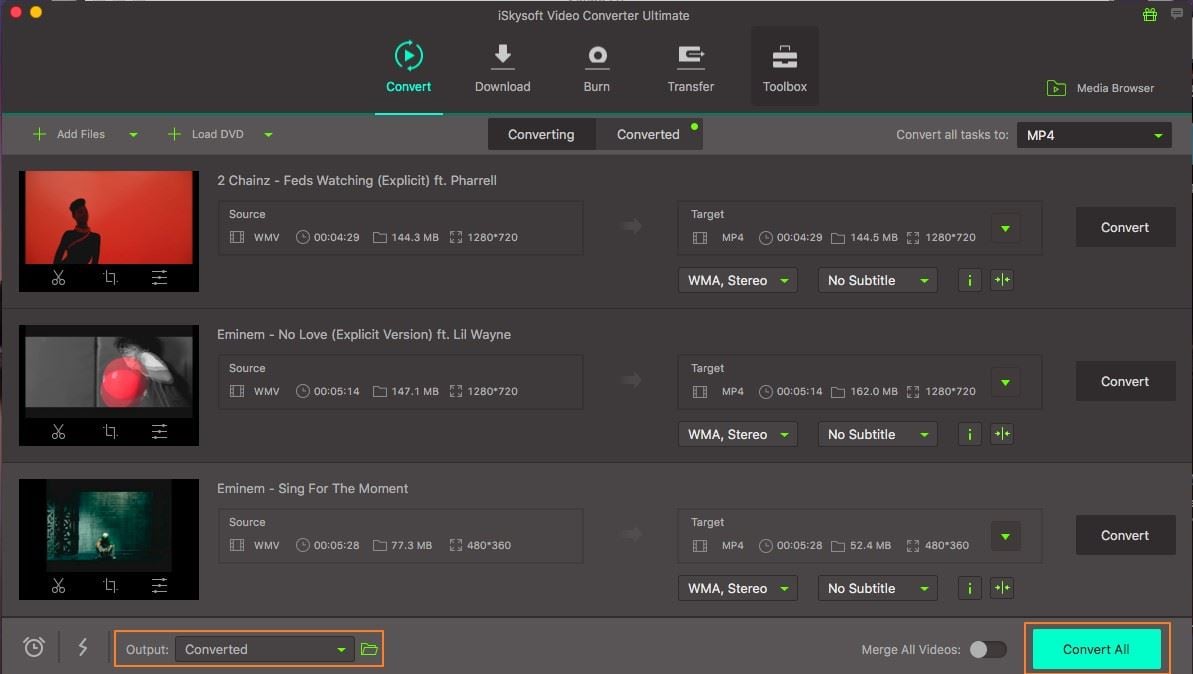Open subtitle dropdown for 2 Chainz video

877,280
